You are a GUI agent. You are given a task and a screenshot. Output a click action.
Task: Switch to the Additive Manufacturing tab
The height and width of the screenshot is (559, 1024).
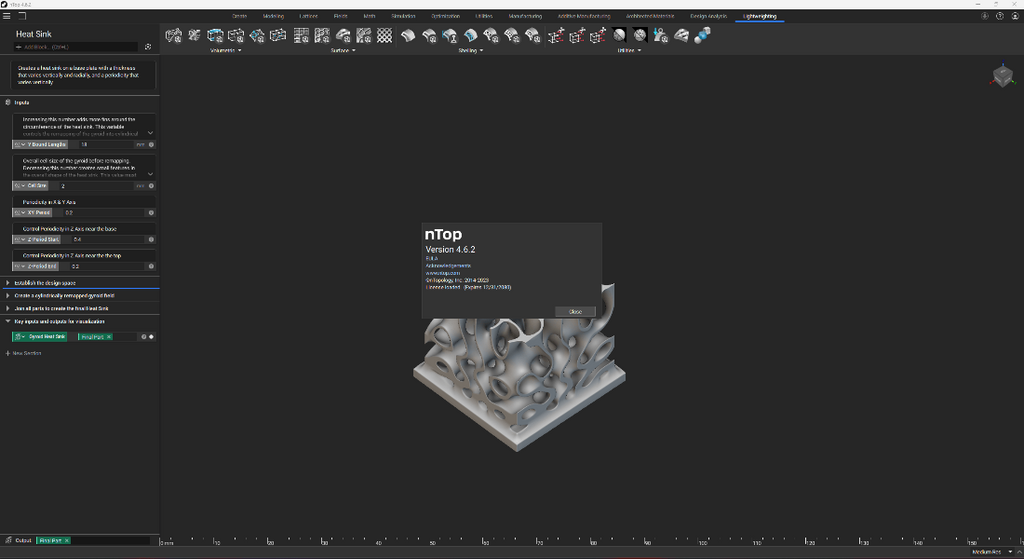[584, 16]
